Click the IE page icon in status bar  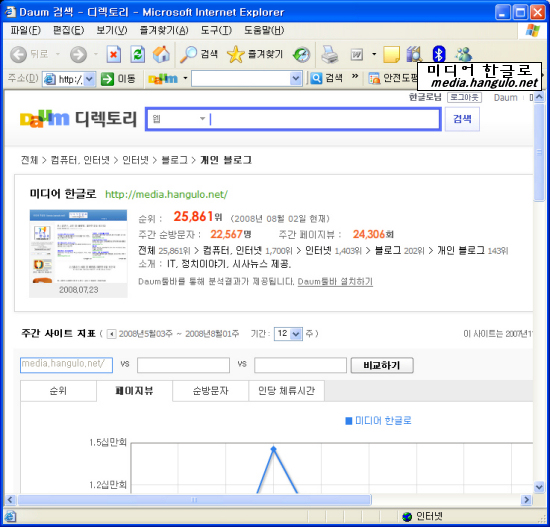coord(10,516)
